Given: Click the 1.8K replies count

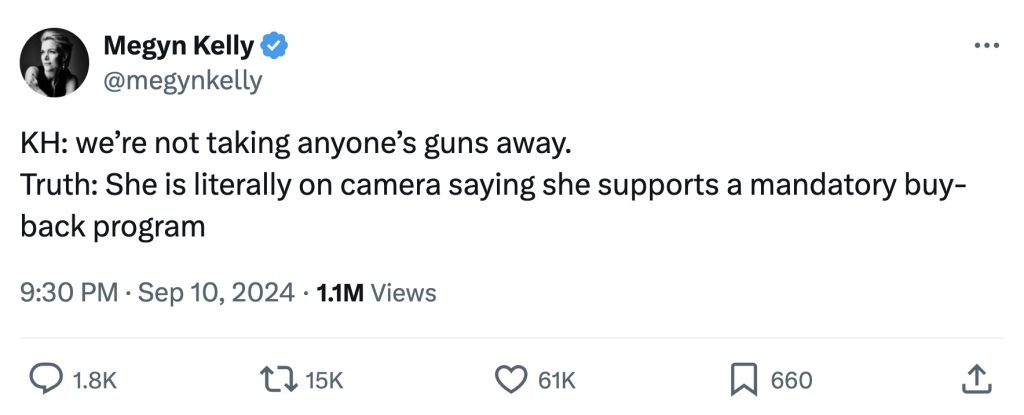Looking at the screenshot, I should coord(96,380).
